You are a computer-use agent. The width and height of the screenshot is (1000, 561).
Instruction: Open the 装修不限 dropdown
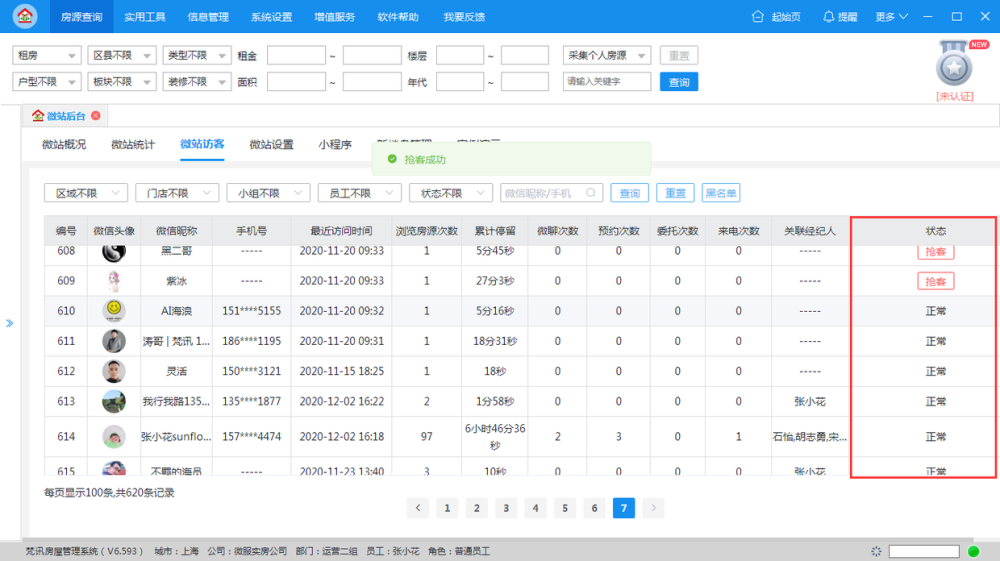(x=196, y=82)
